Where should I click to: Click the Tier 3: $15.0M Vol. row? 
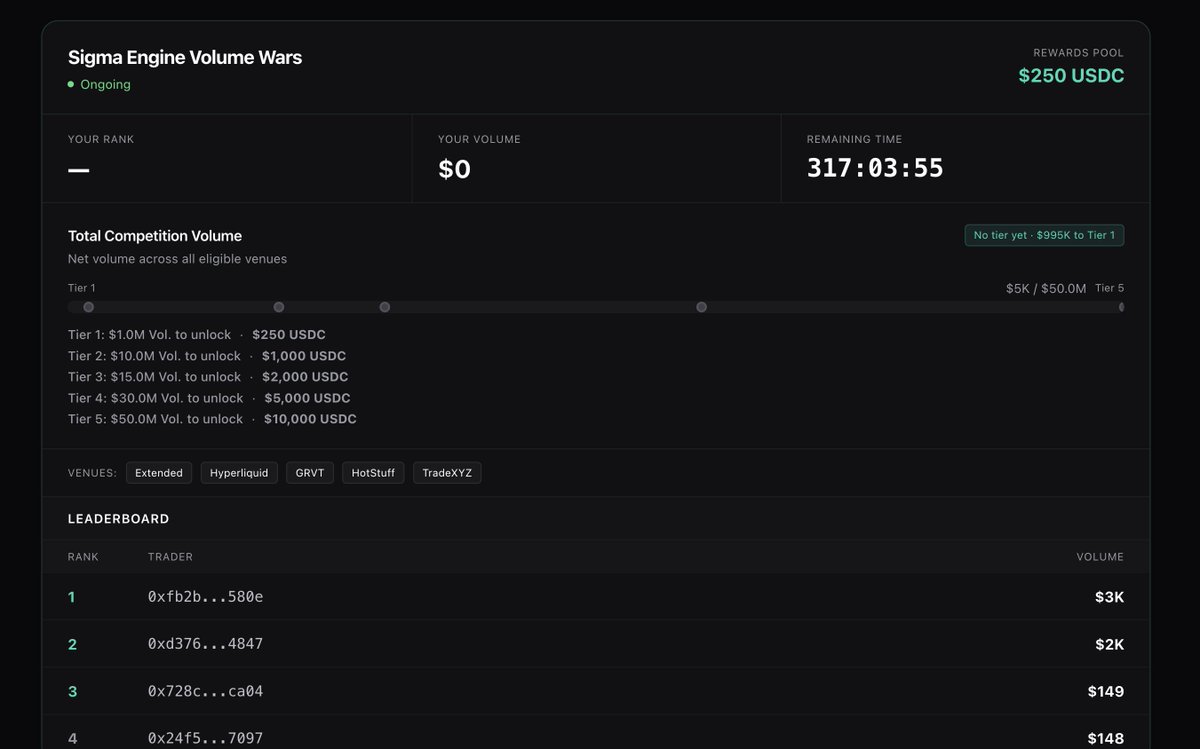coord(208,377)
